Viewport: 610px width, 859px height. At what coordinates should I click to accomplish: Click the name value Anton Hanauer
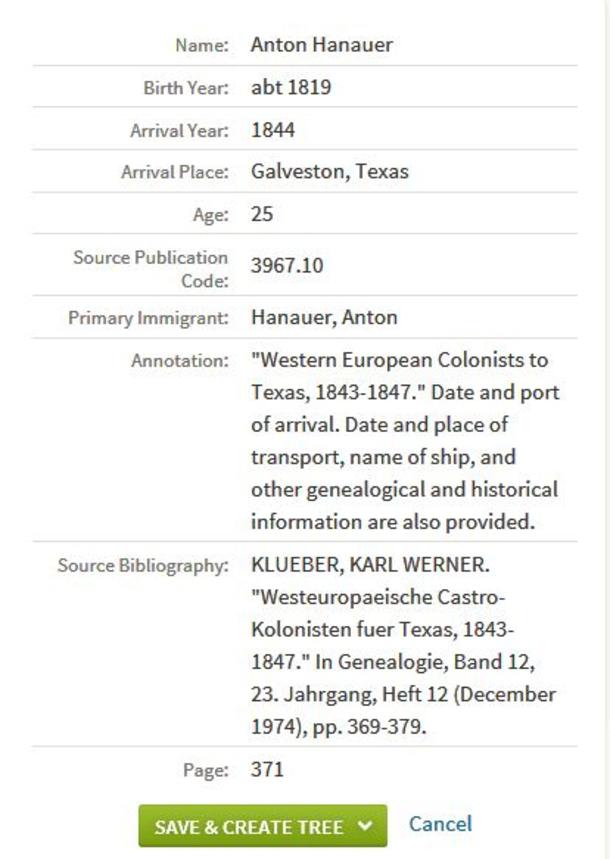coord(321,45)
